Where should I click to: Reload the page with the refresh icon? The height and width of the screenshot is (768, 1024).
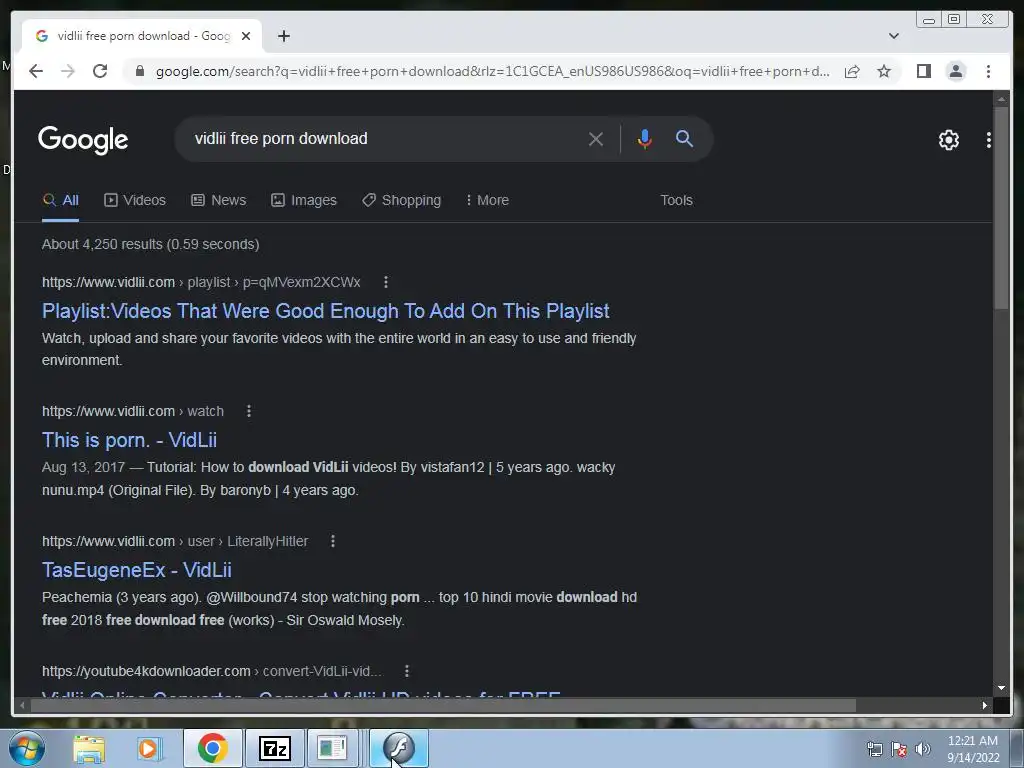[100, 71]
